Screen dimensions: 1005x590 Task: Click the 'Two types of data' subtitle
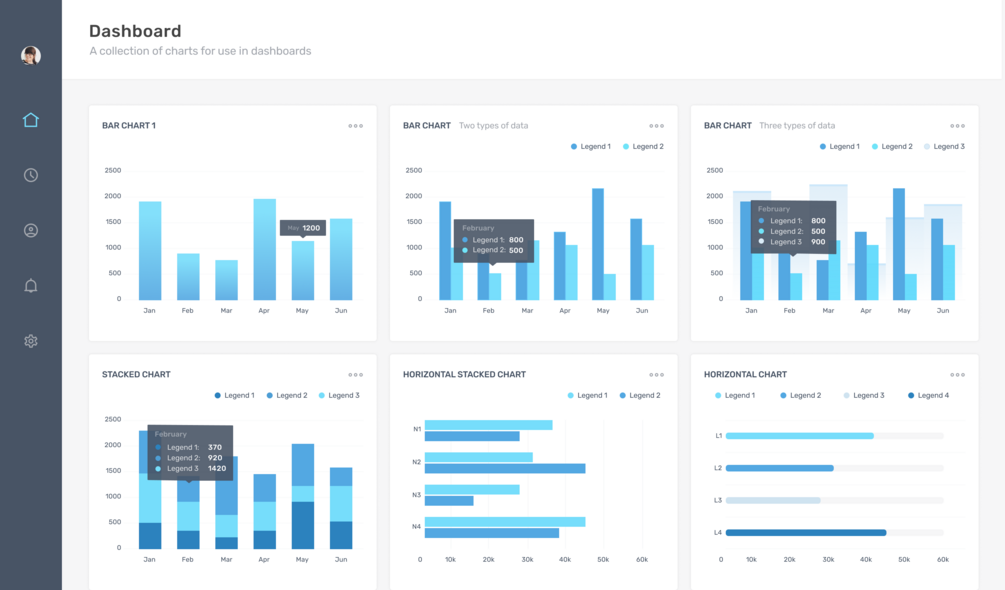pos(494,126)
